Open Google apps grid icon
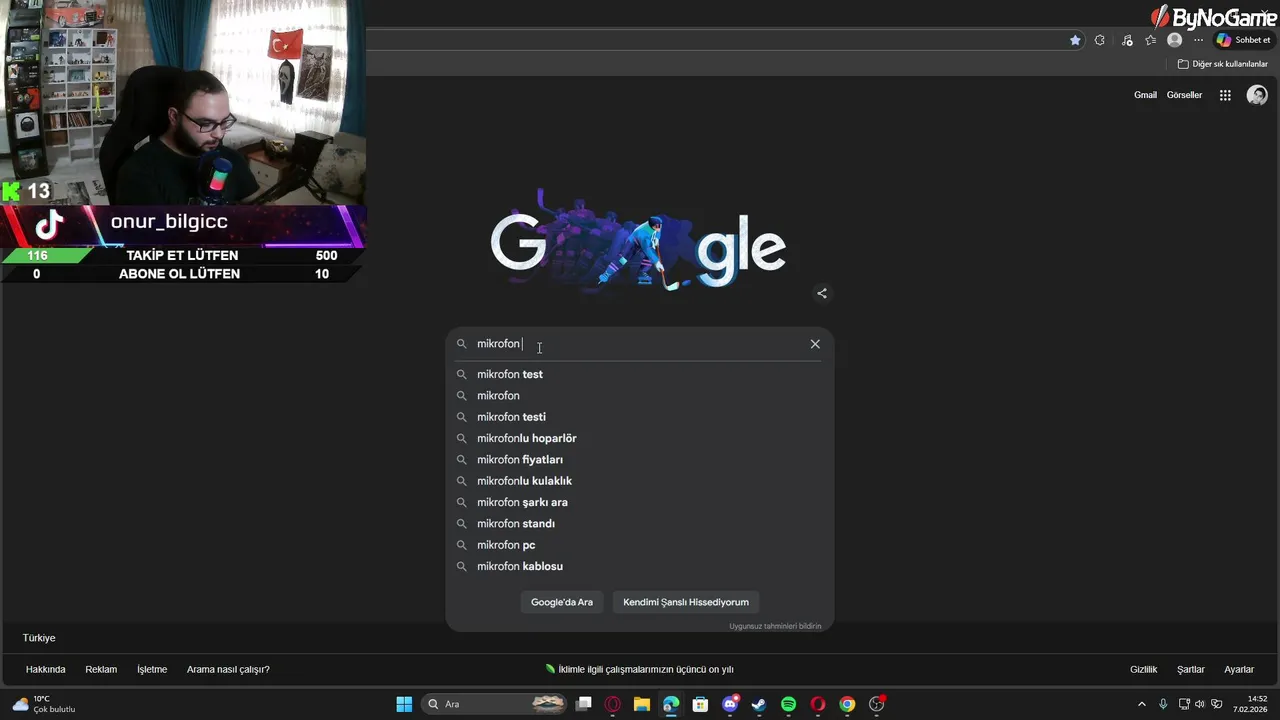Image resolution: width=1280 pixels, height=720 pixels. (x=1225, y=95)
